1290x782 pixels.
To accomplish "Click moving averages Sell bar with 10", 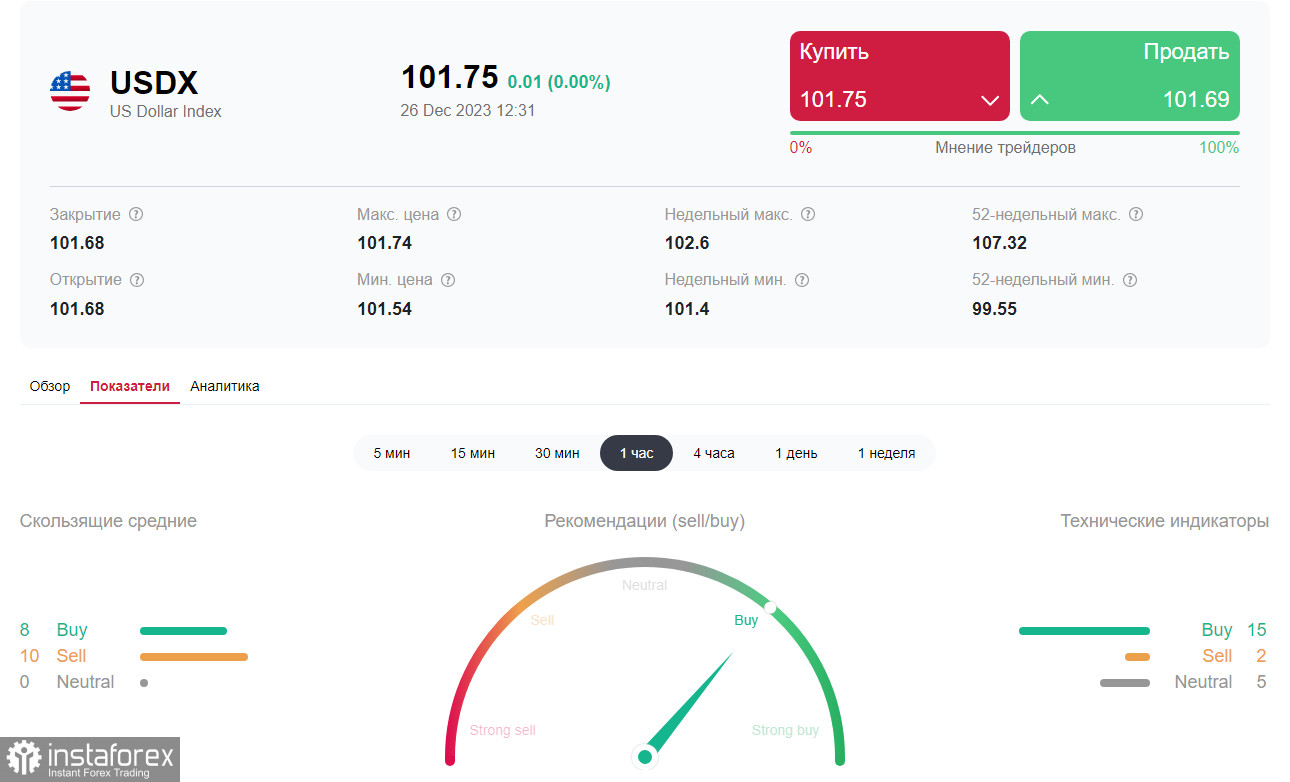I will 194,657.
